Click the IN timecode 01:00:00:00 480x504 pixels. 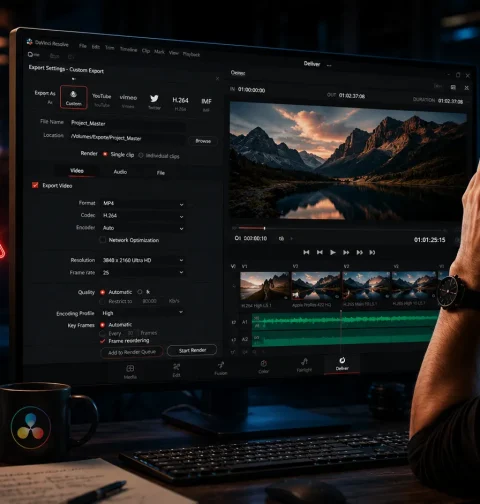(251, 90)
